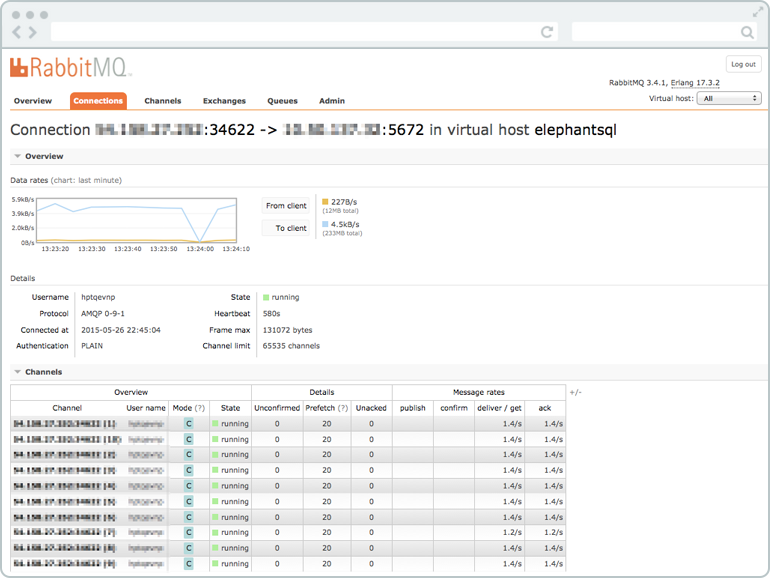This screenshot has width=770, height=578.
Task: Click the timestamp 2015-05-26 22:45:04
Action: click(121, 330)
